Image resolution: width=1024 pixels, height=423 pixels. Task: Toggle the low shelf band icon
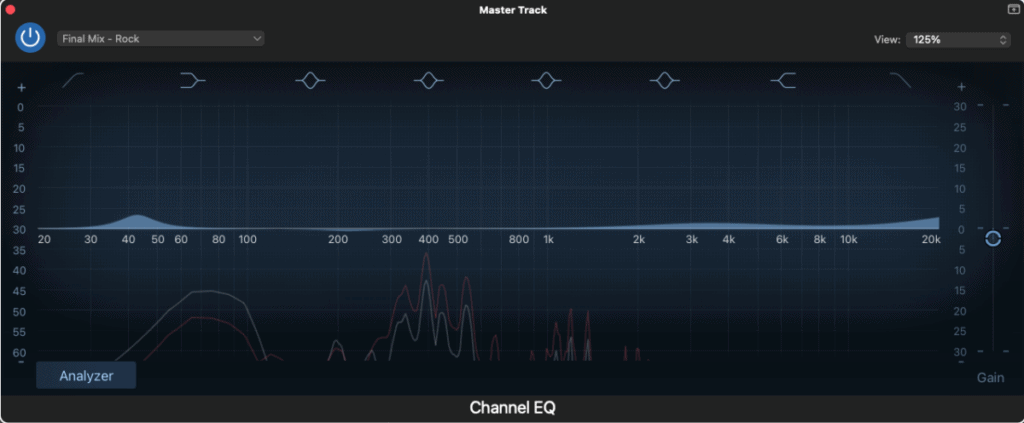(192, 80)
